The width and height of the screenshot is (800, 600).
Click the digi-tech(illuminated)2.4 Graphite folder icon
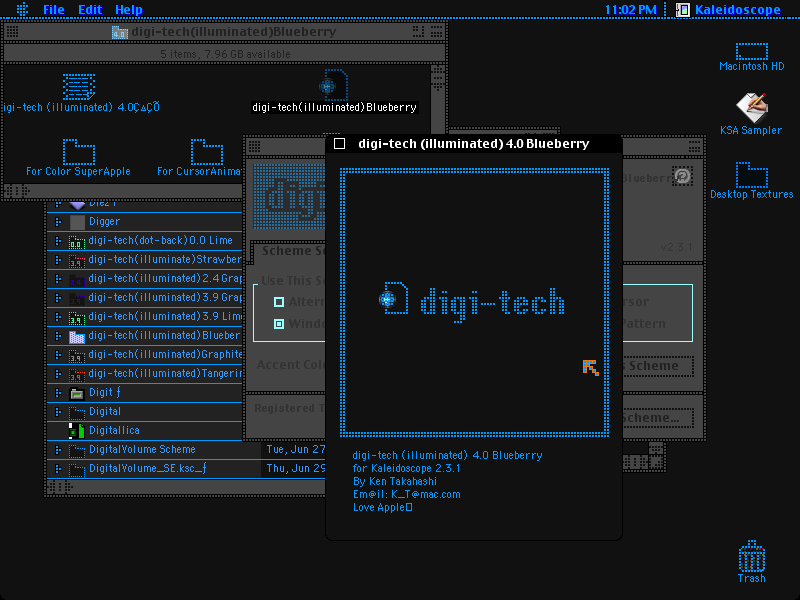tap(77, 280)
